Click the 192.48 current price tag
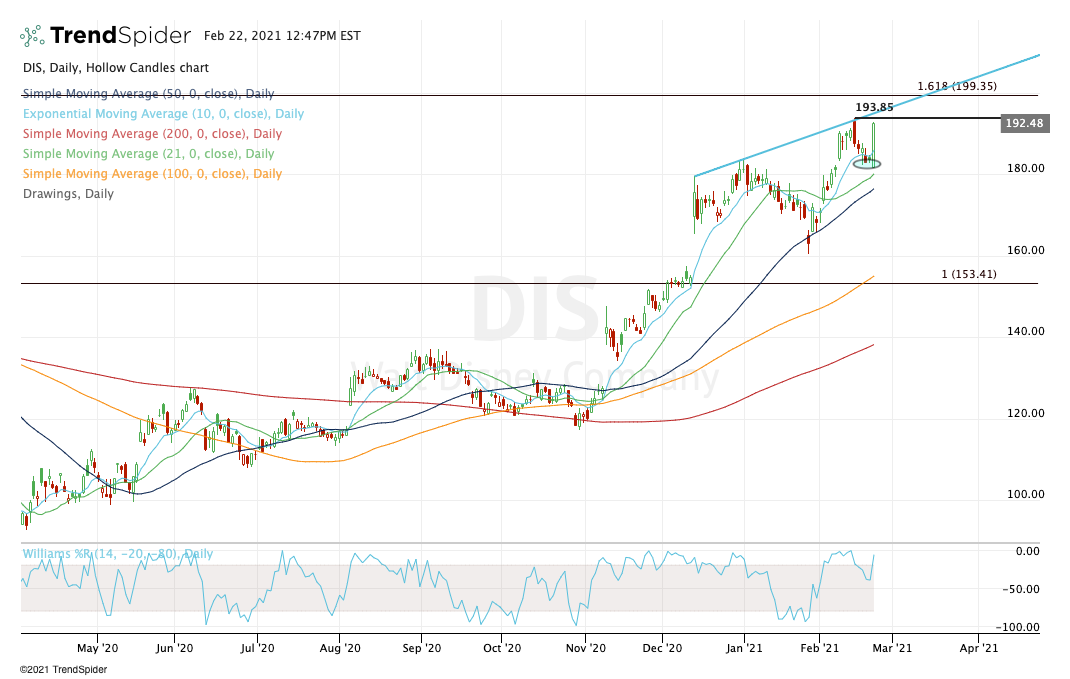Screen dimensions: 1070x679 (1025, 124)
